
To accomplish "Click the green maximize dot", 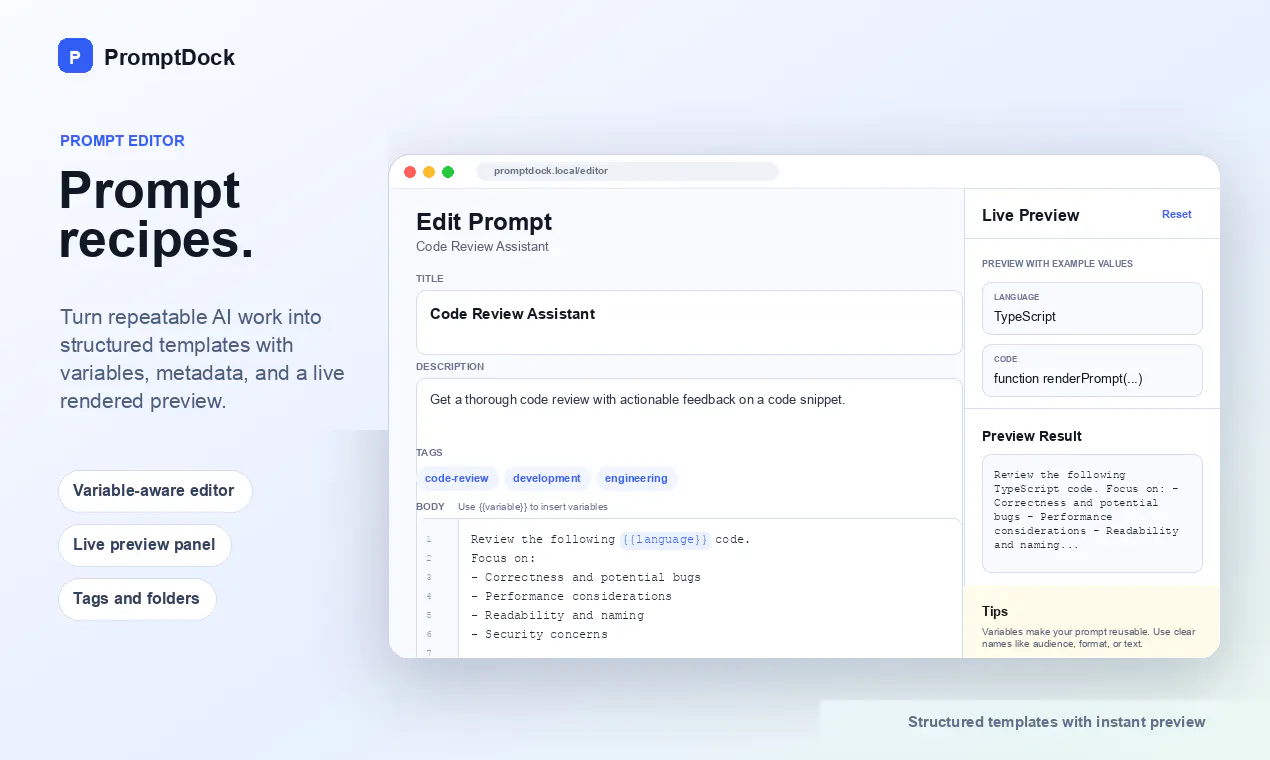I will coord(448,172).
